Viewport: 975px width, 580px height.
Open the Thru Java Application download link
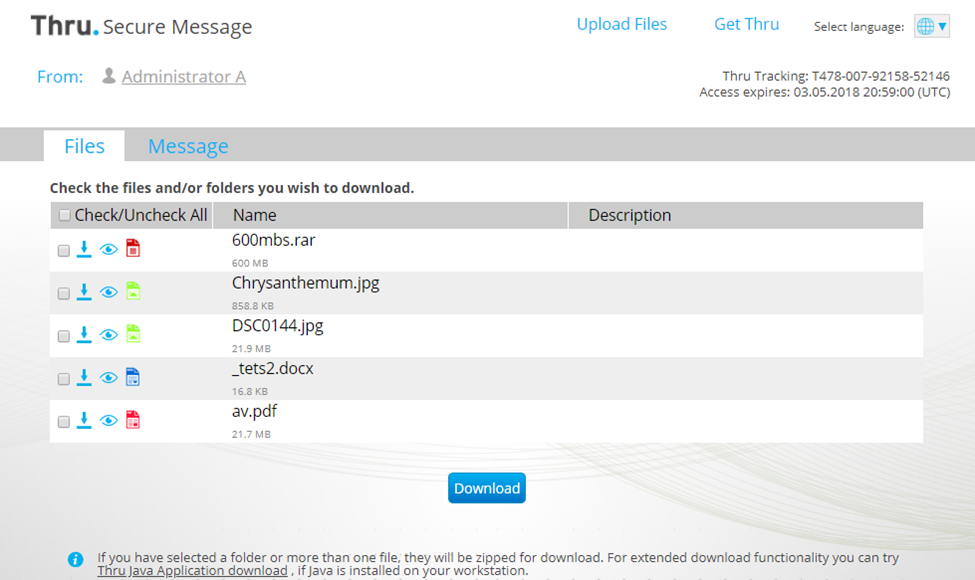192,571
